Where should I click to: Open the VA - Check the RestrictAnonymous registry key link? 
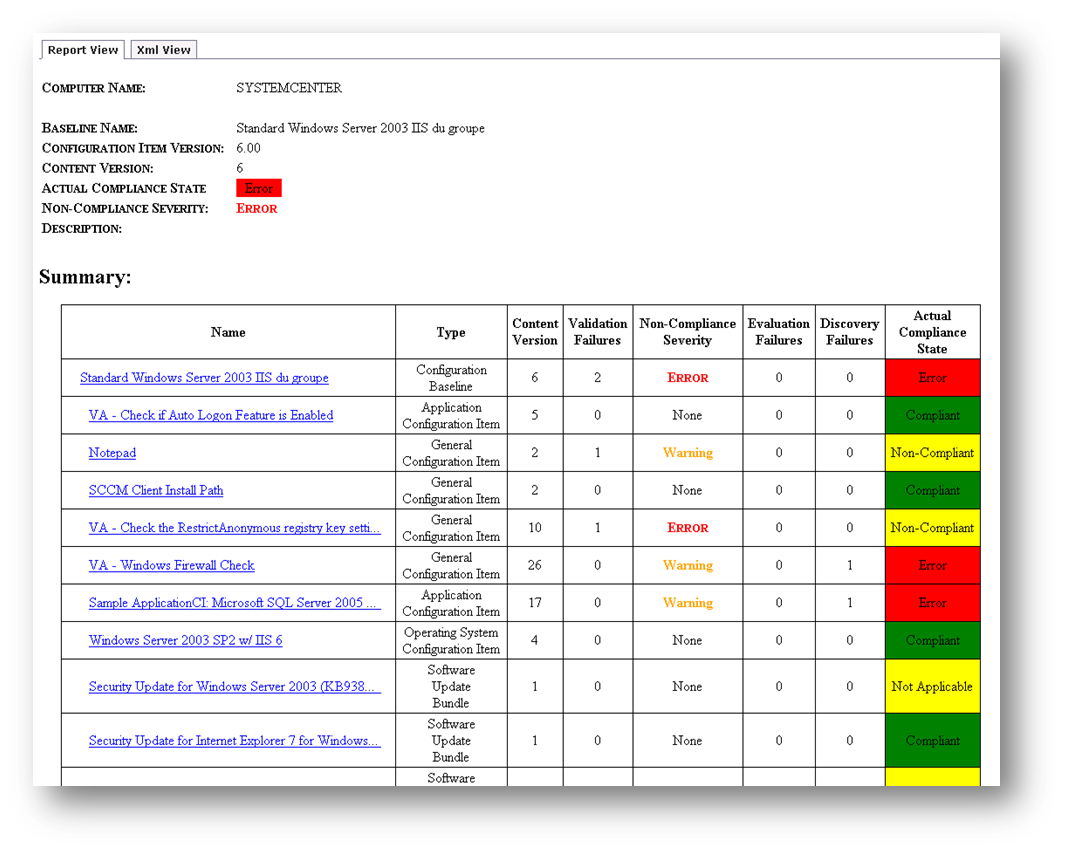tap(234, 528)
